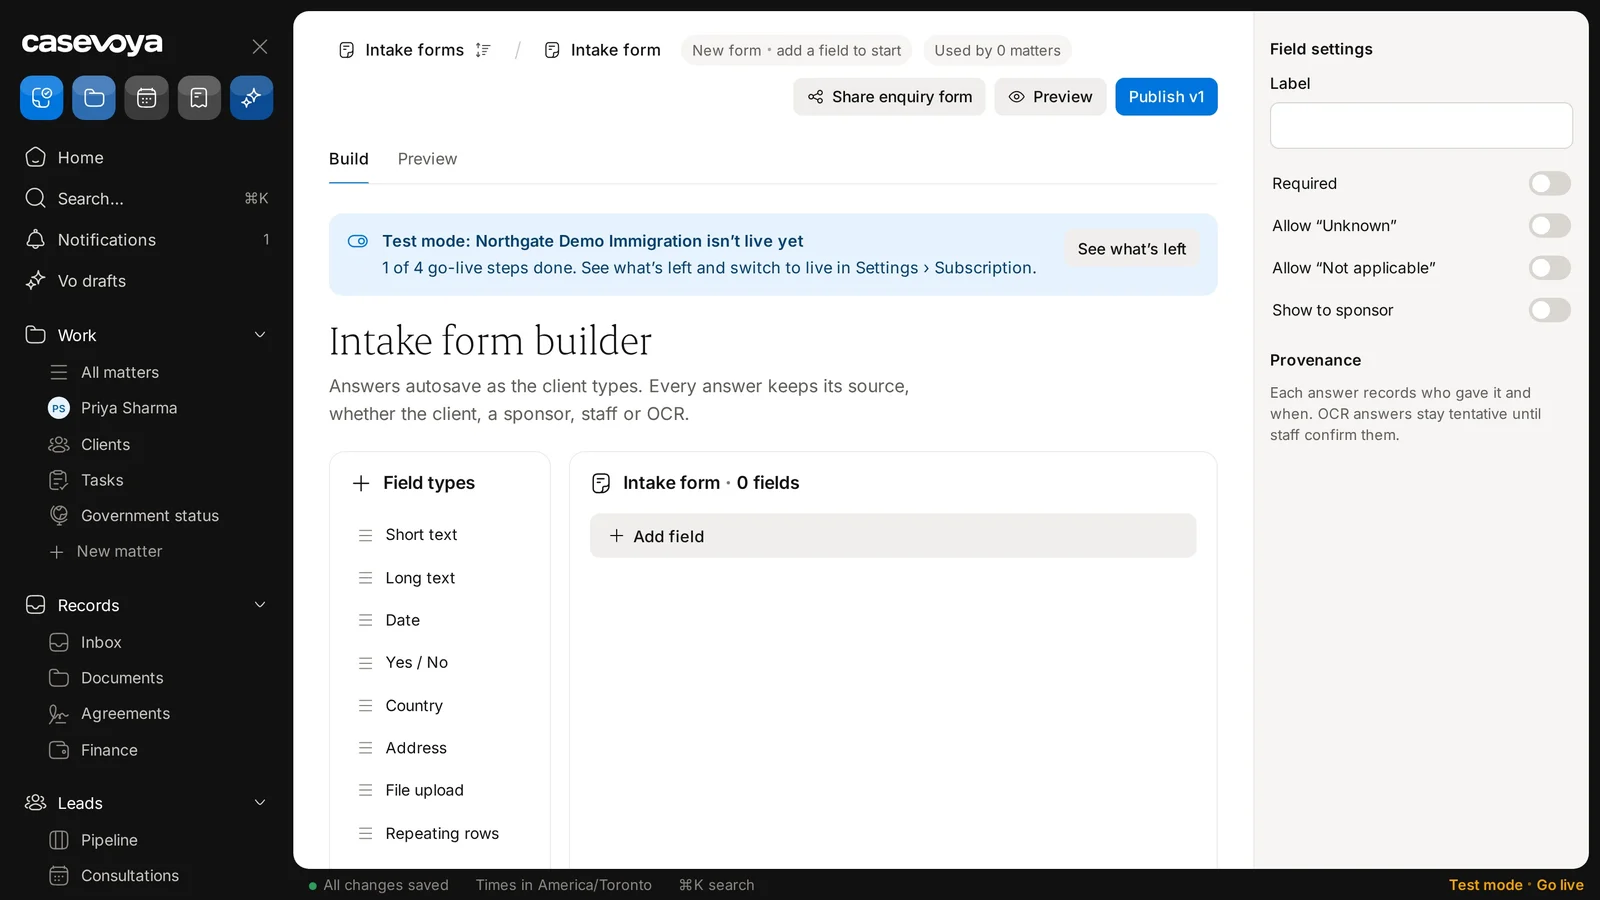Open the sparkle AI icon button
Image resolution: width=1600 pixels, height=900 pixels.
pos(251,98)
